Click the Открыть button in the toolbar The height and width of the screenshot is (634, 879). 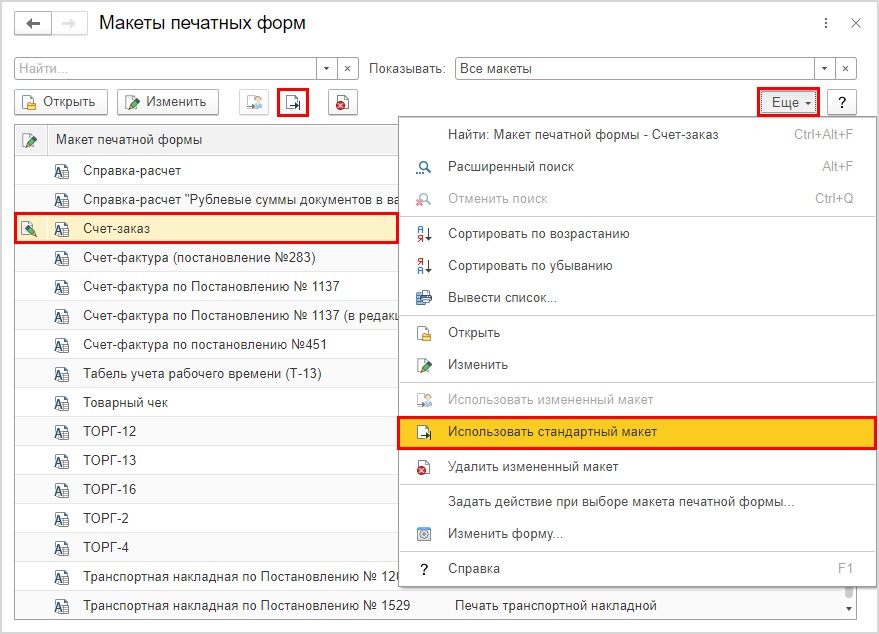point(61,103)
